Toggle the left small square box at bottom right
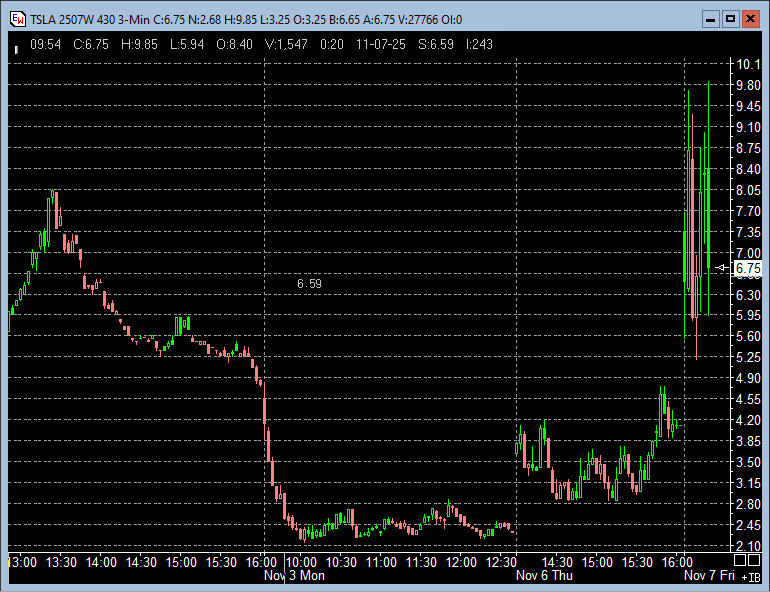 [x=741, y=561]
